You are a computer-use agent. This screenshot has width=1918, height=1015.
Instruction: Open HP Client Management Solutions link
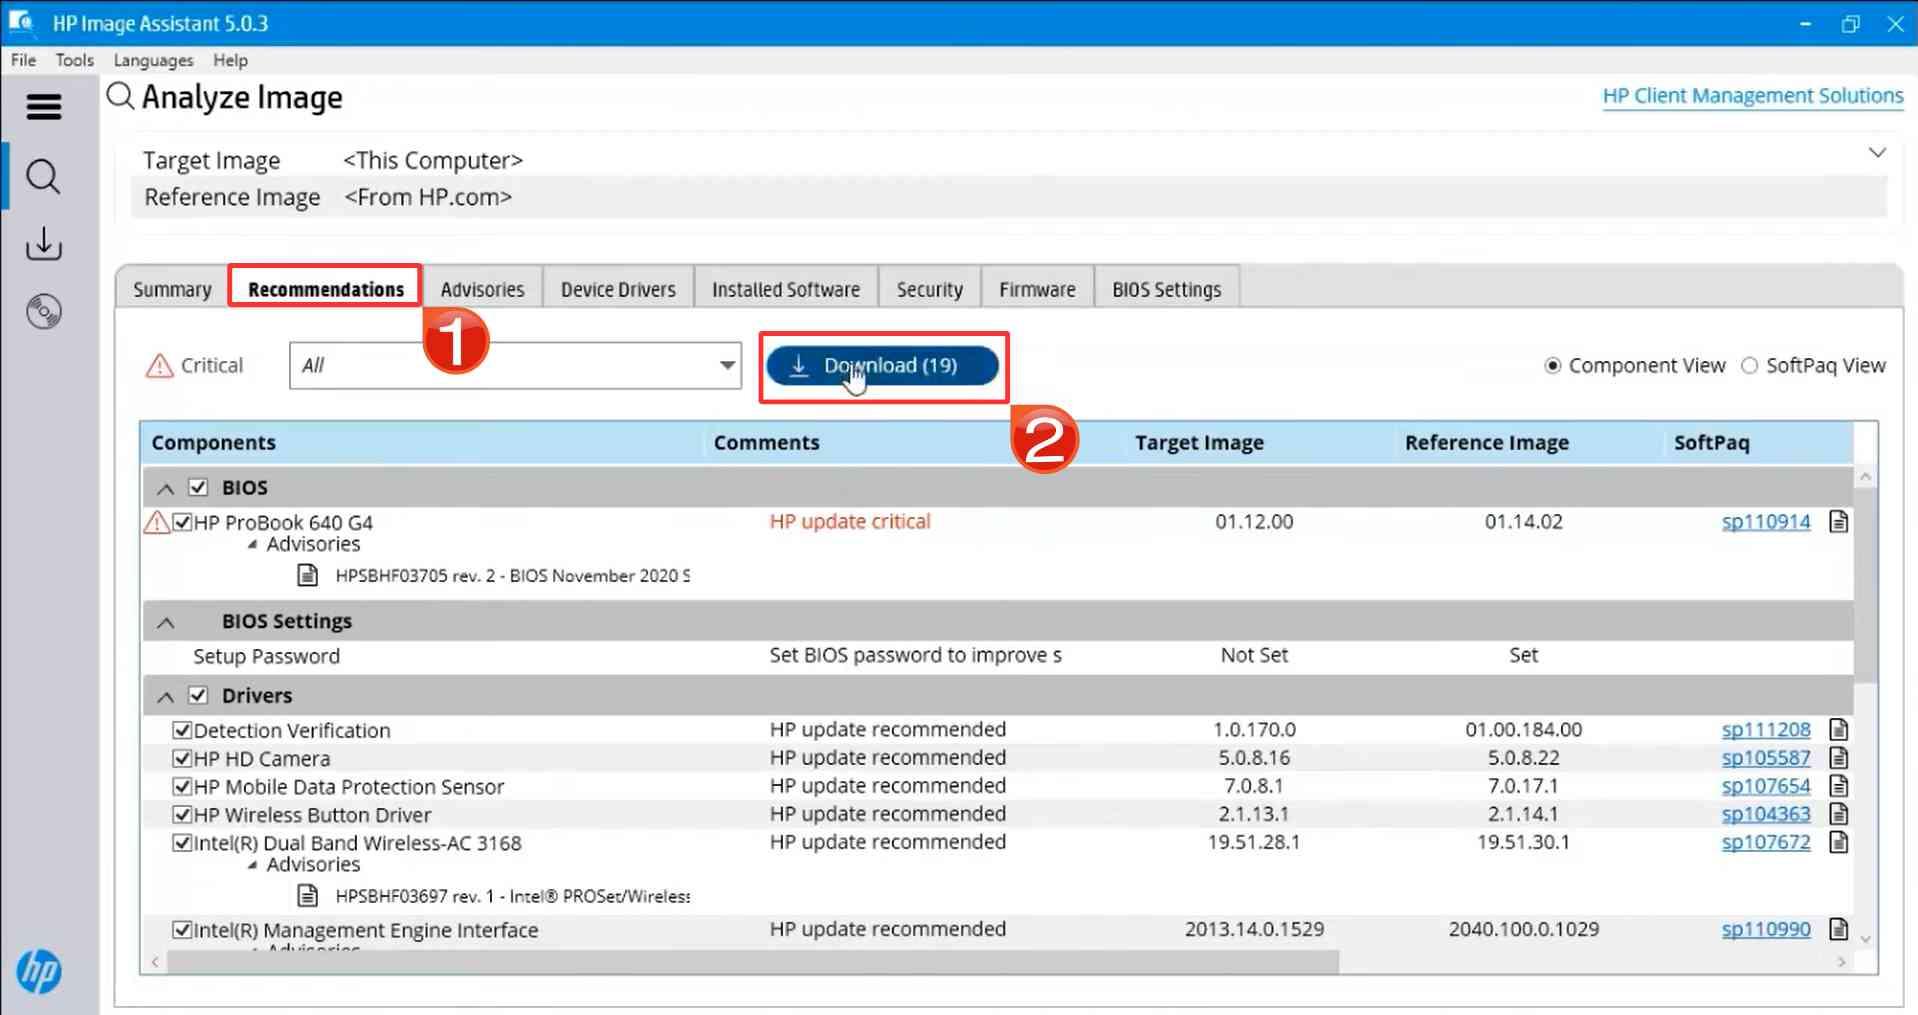click(x=1752, y=96)
